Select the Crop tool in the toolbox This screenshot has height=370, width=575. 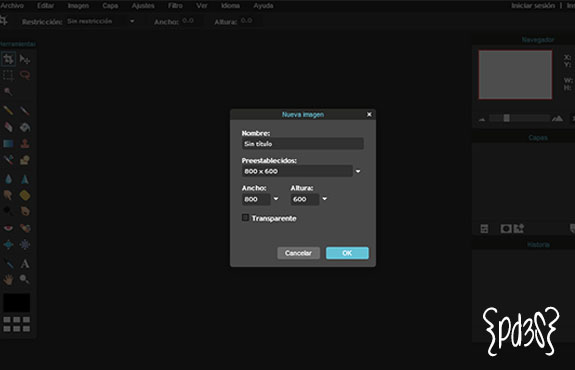point(8,59)
